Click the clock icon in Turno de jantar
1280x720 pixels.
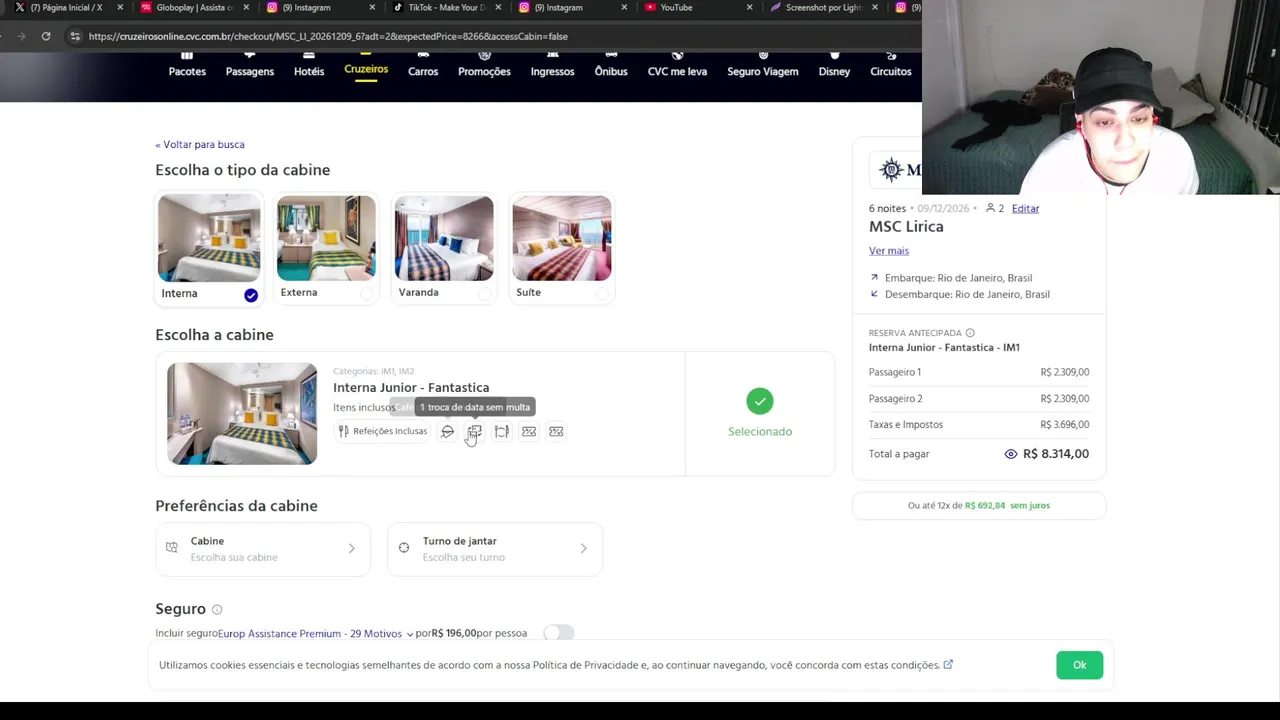(404, 548)
